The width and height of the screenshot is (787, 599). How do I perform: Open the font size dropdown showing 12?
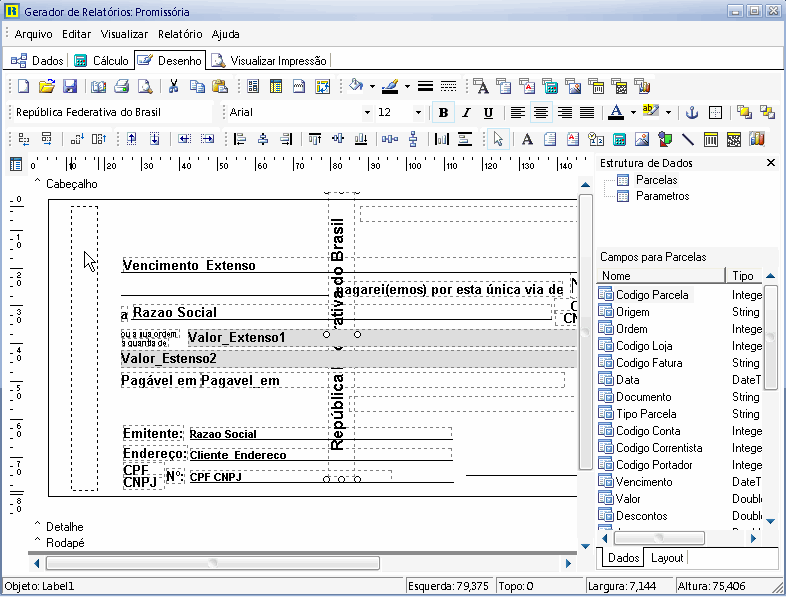418,112
